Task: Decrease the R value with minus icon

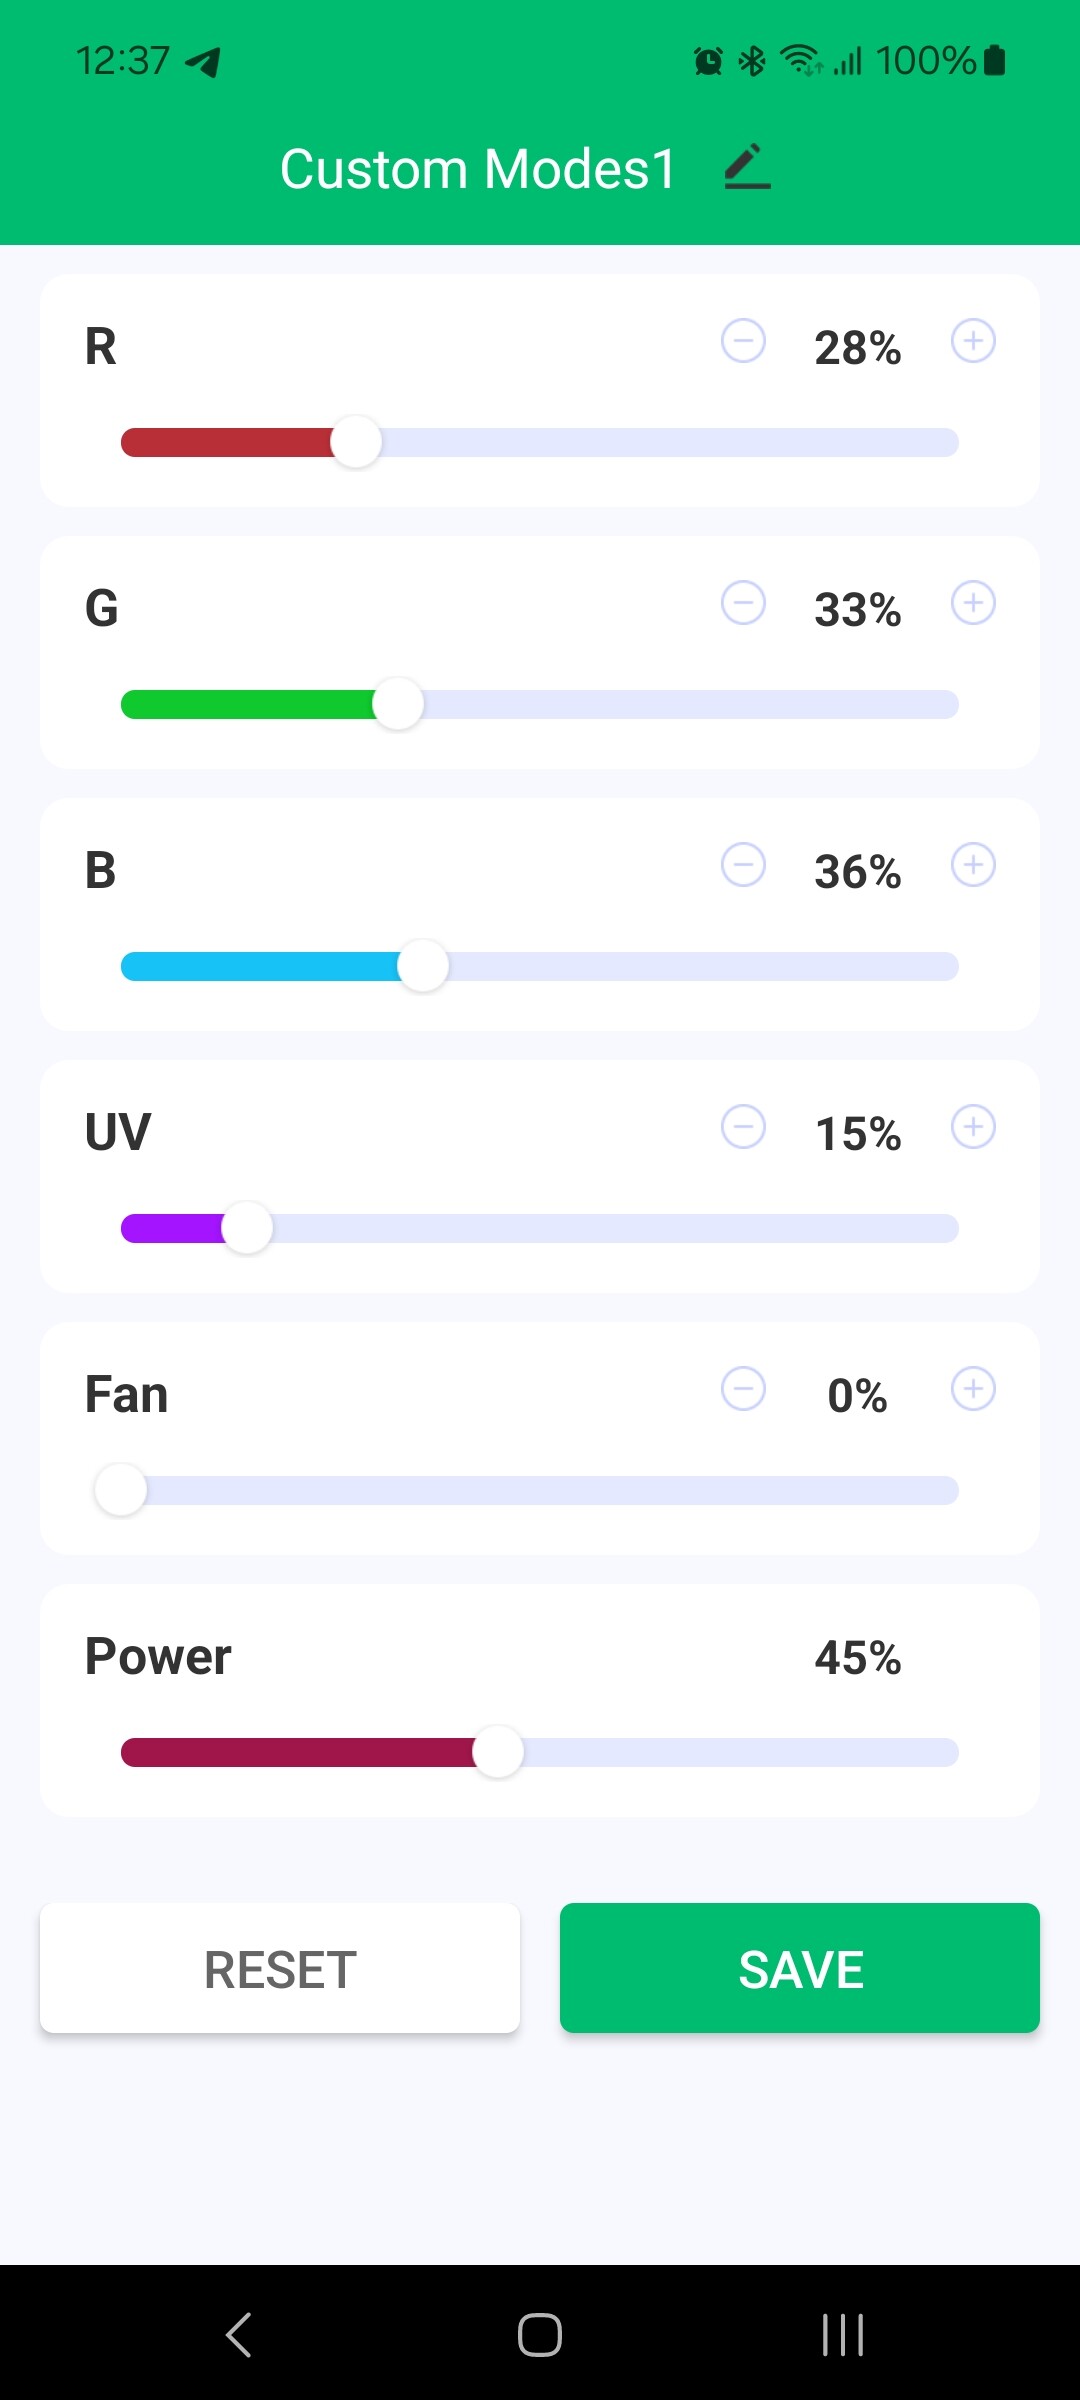Action: 743,341
